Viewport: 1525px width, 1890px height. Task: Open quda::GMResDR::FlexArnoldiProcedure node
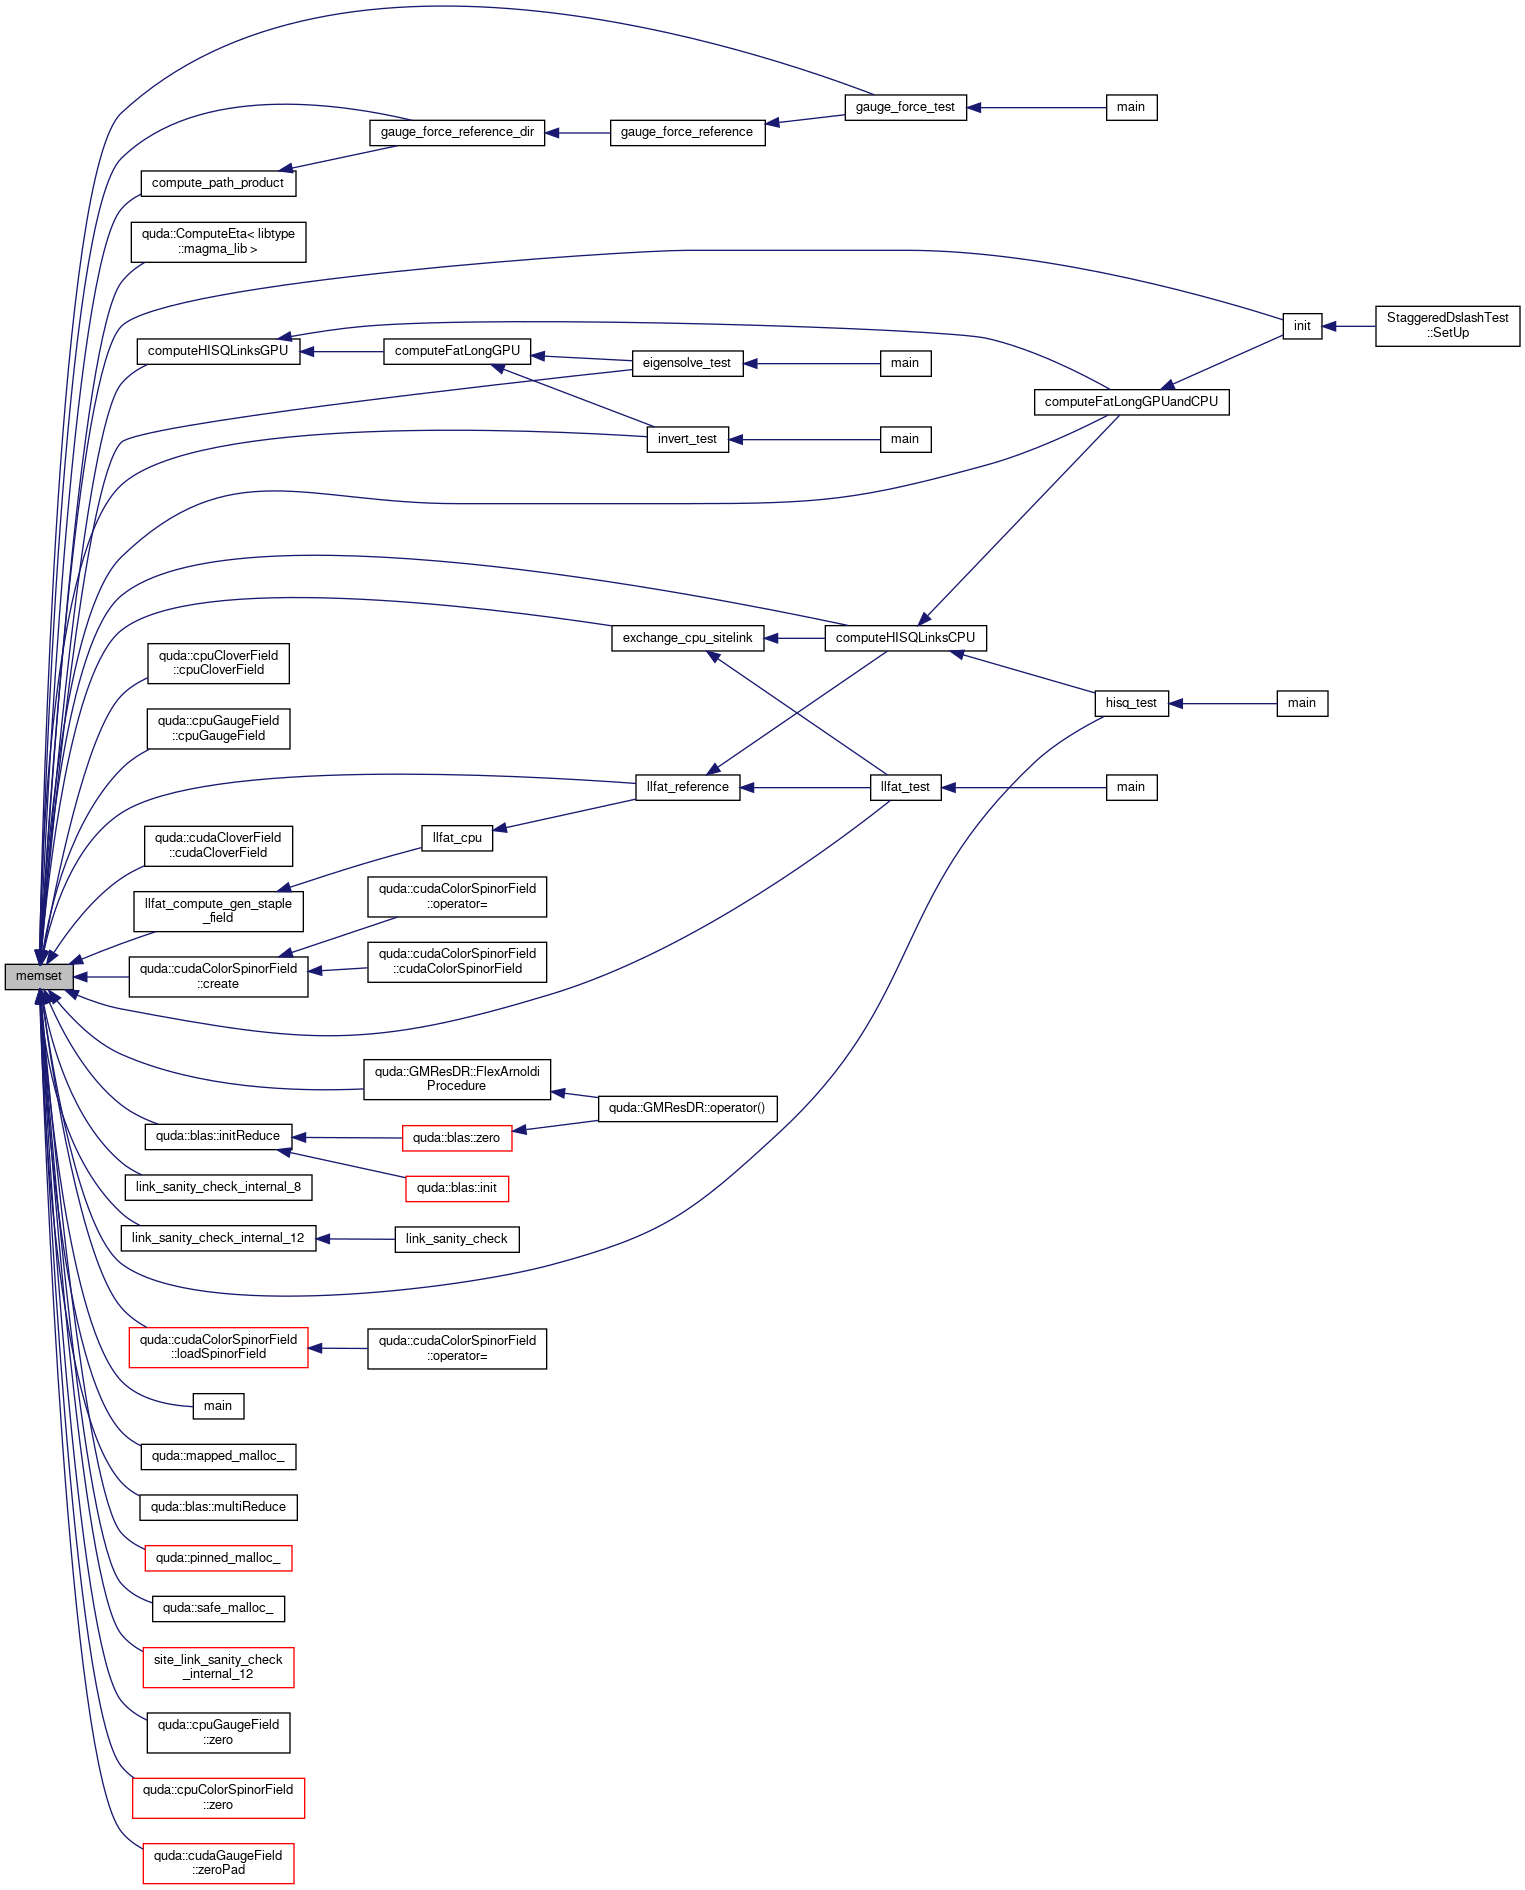pos(457,1079)
